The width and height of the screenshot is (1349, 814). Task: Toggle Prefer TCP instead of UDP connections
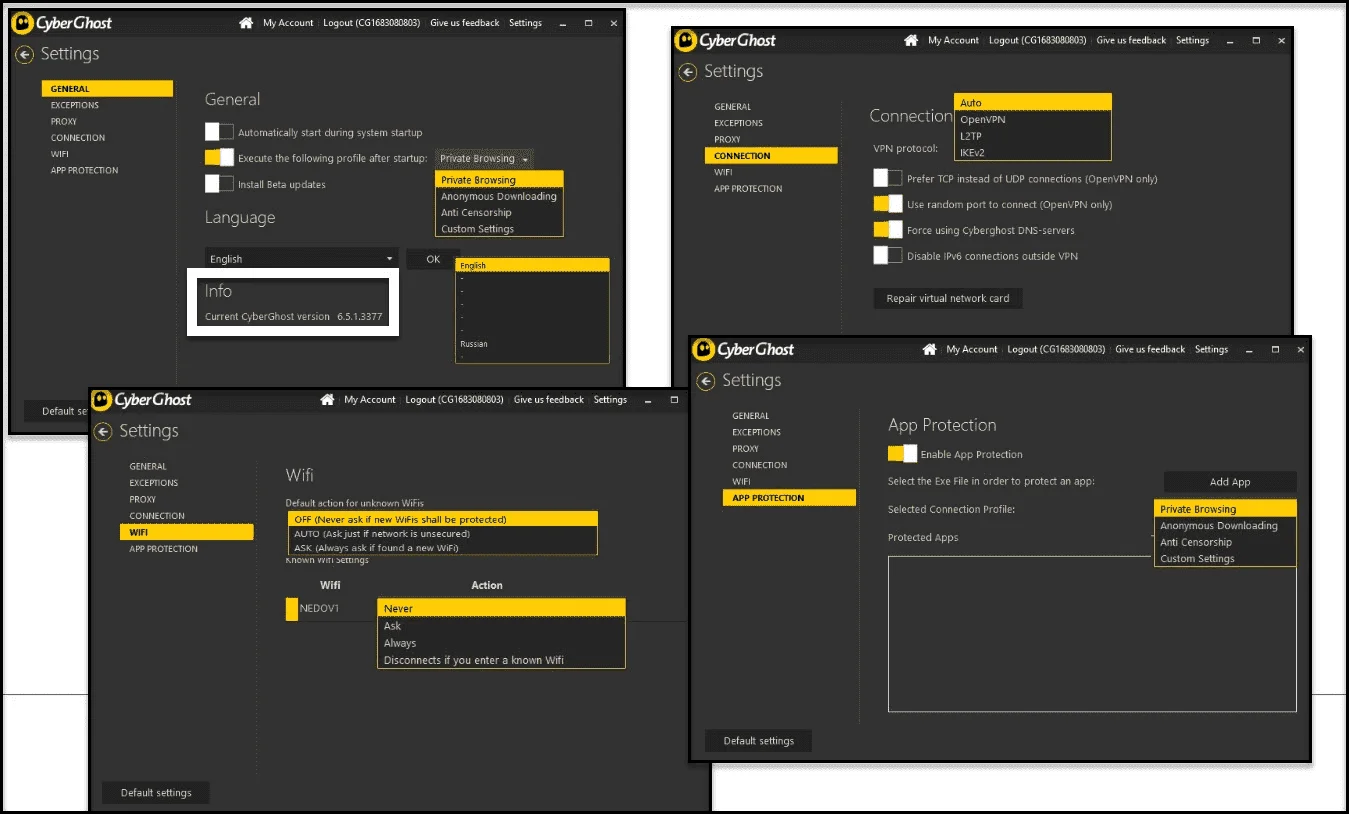(888, 178)
